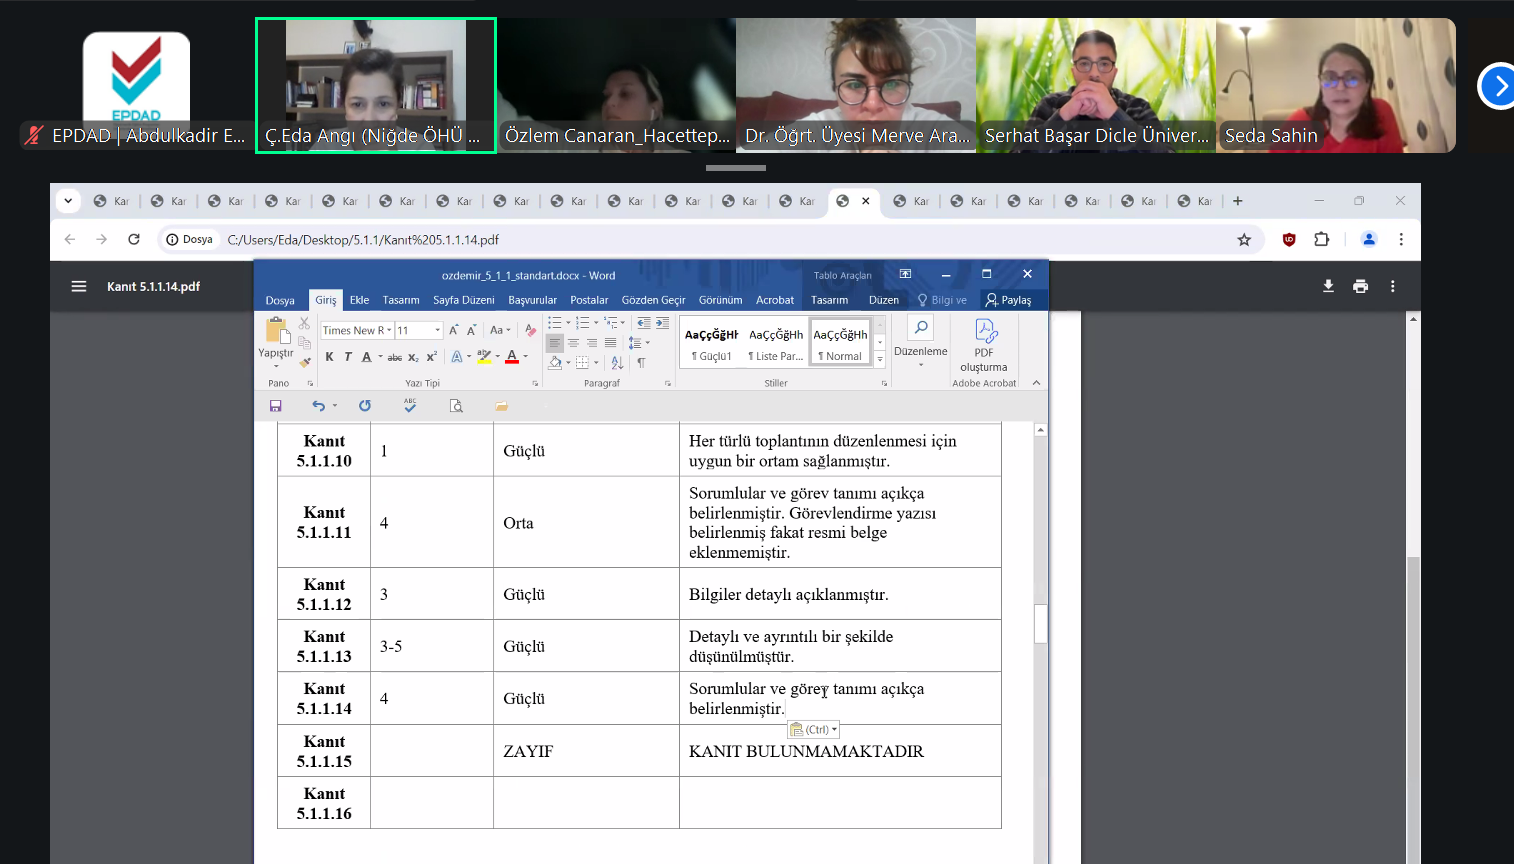Screen dimensions: 1514x864
Task: Print the PDF using the printer icon
Action: (x=1360, y=286)
